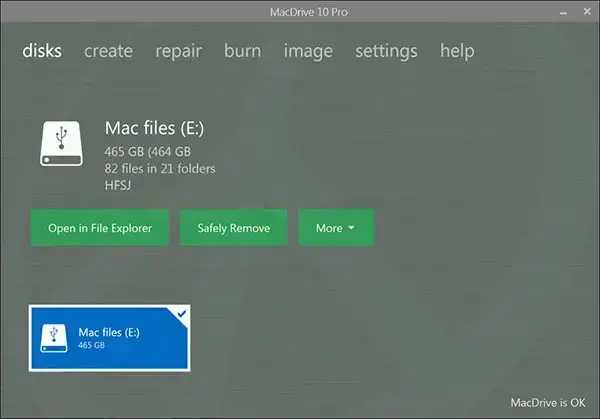Viewport: 600px width, 419px height.
Task: Click the small USB drive icon in blue tile
Action: 54,338
